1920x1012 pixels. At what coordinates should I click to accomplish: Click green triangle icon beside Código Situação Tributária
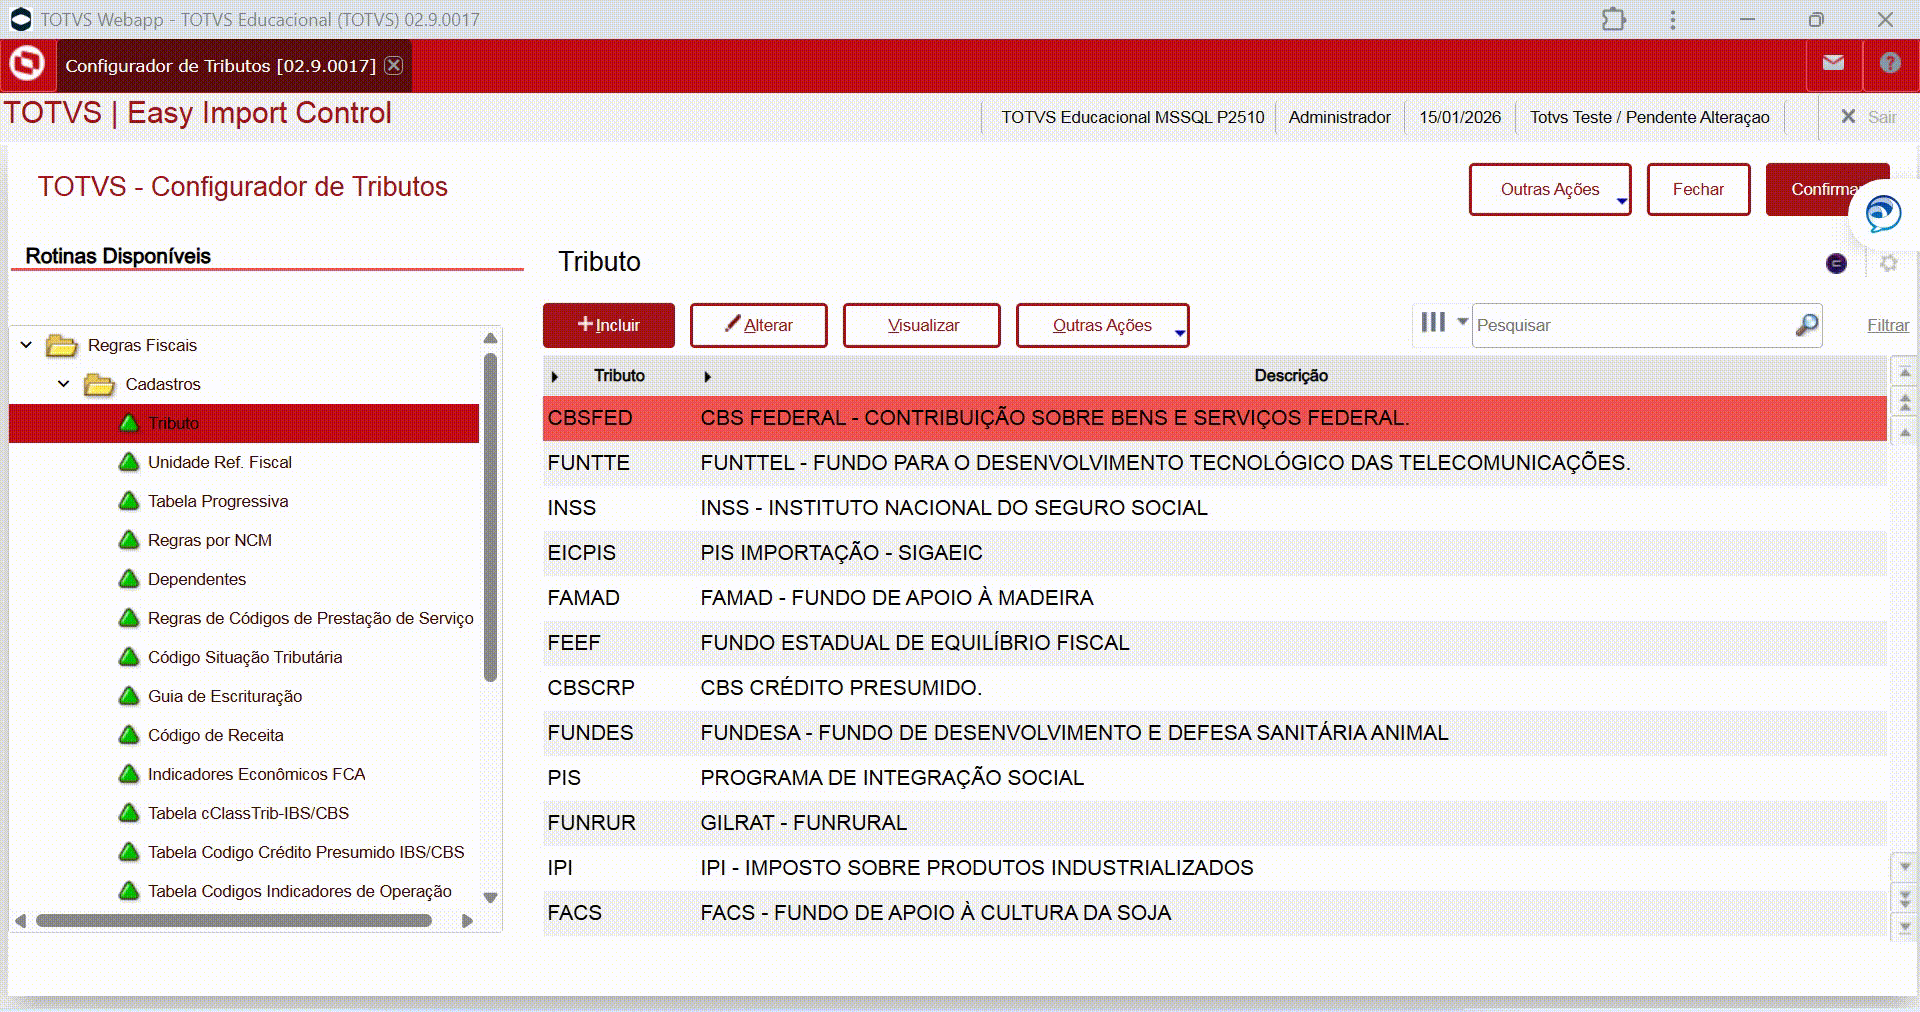pyautogui.click(x=129, y=657)
